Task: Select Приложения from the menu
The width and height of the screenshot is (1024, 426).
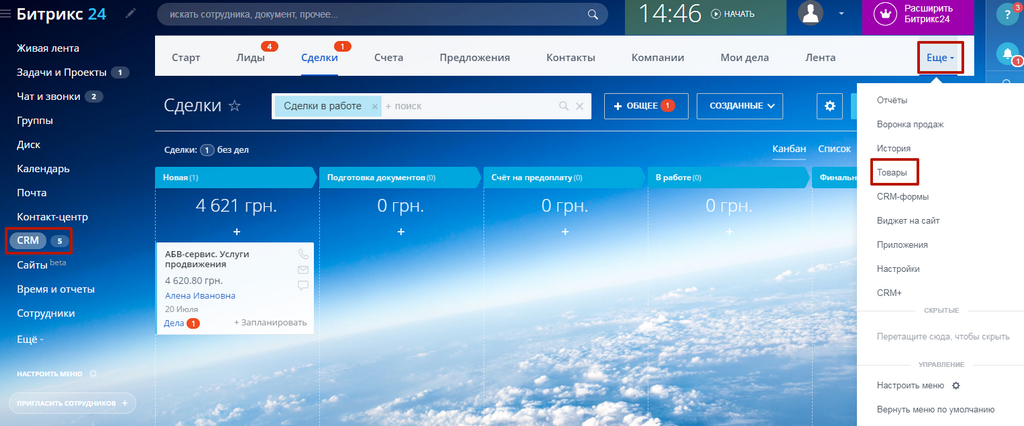Action: pyautogui.click(x=903, y=245)
